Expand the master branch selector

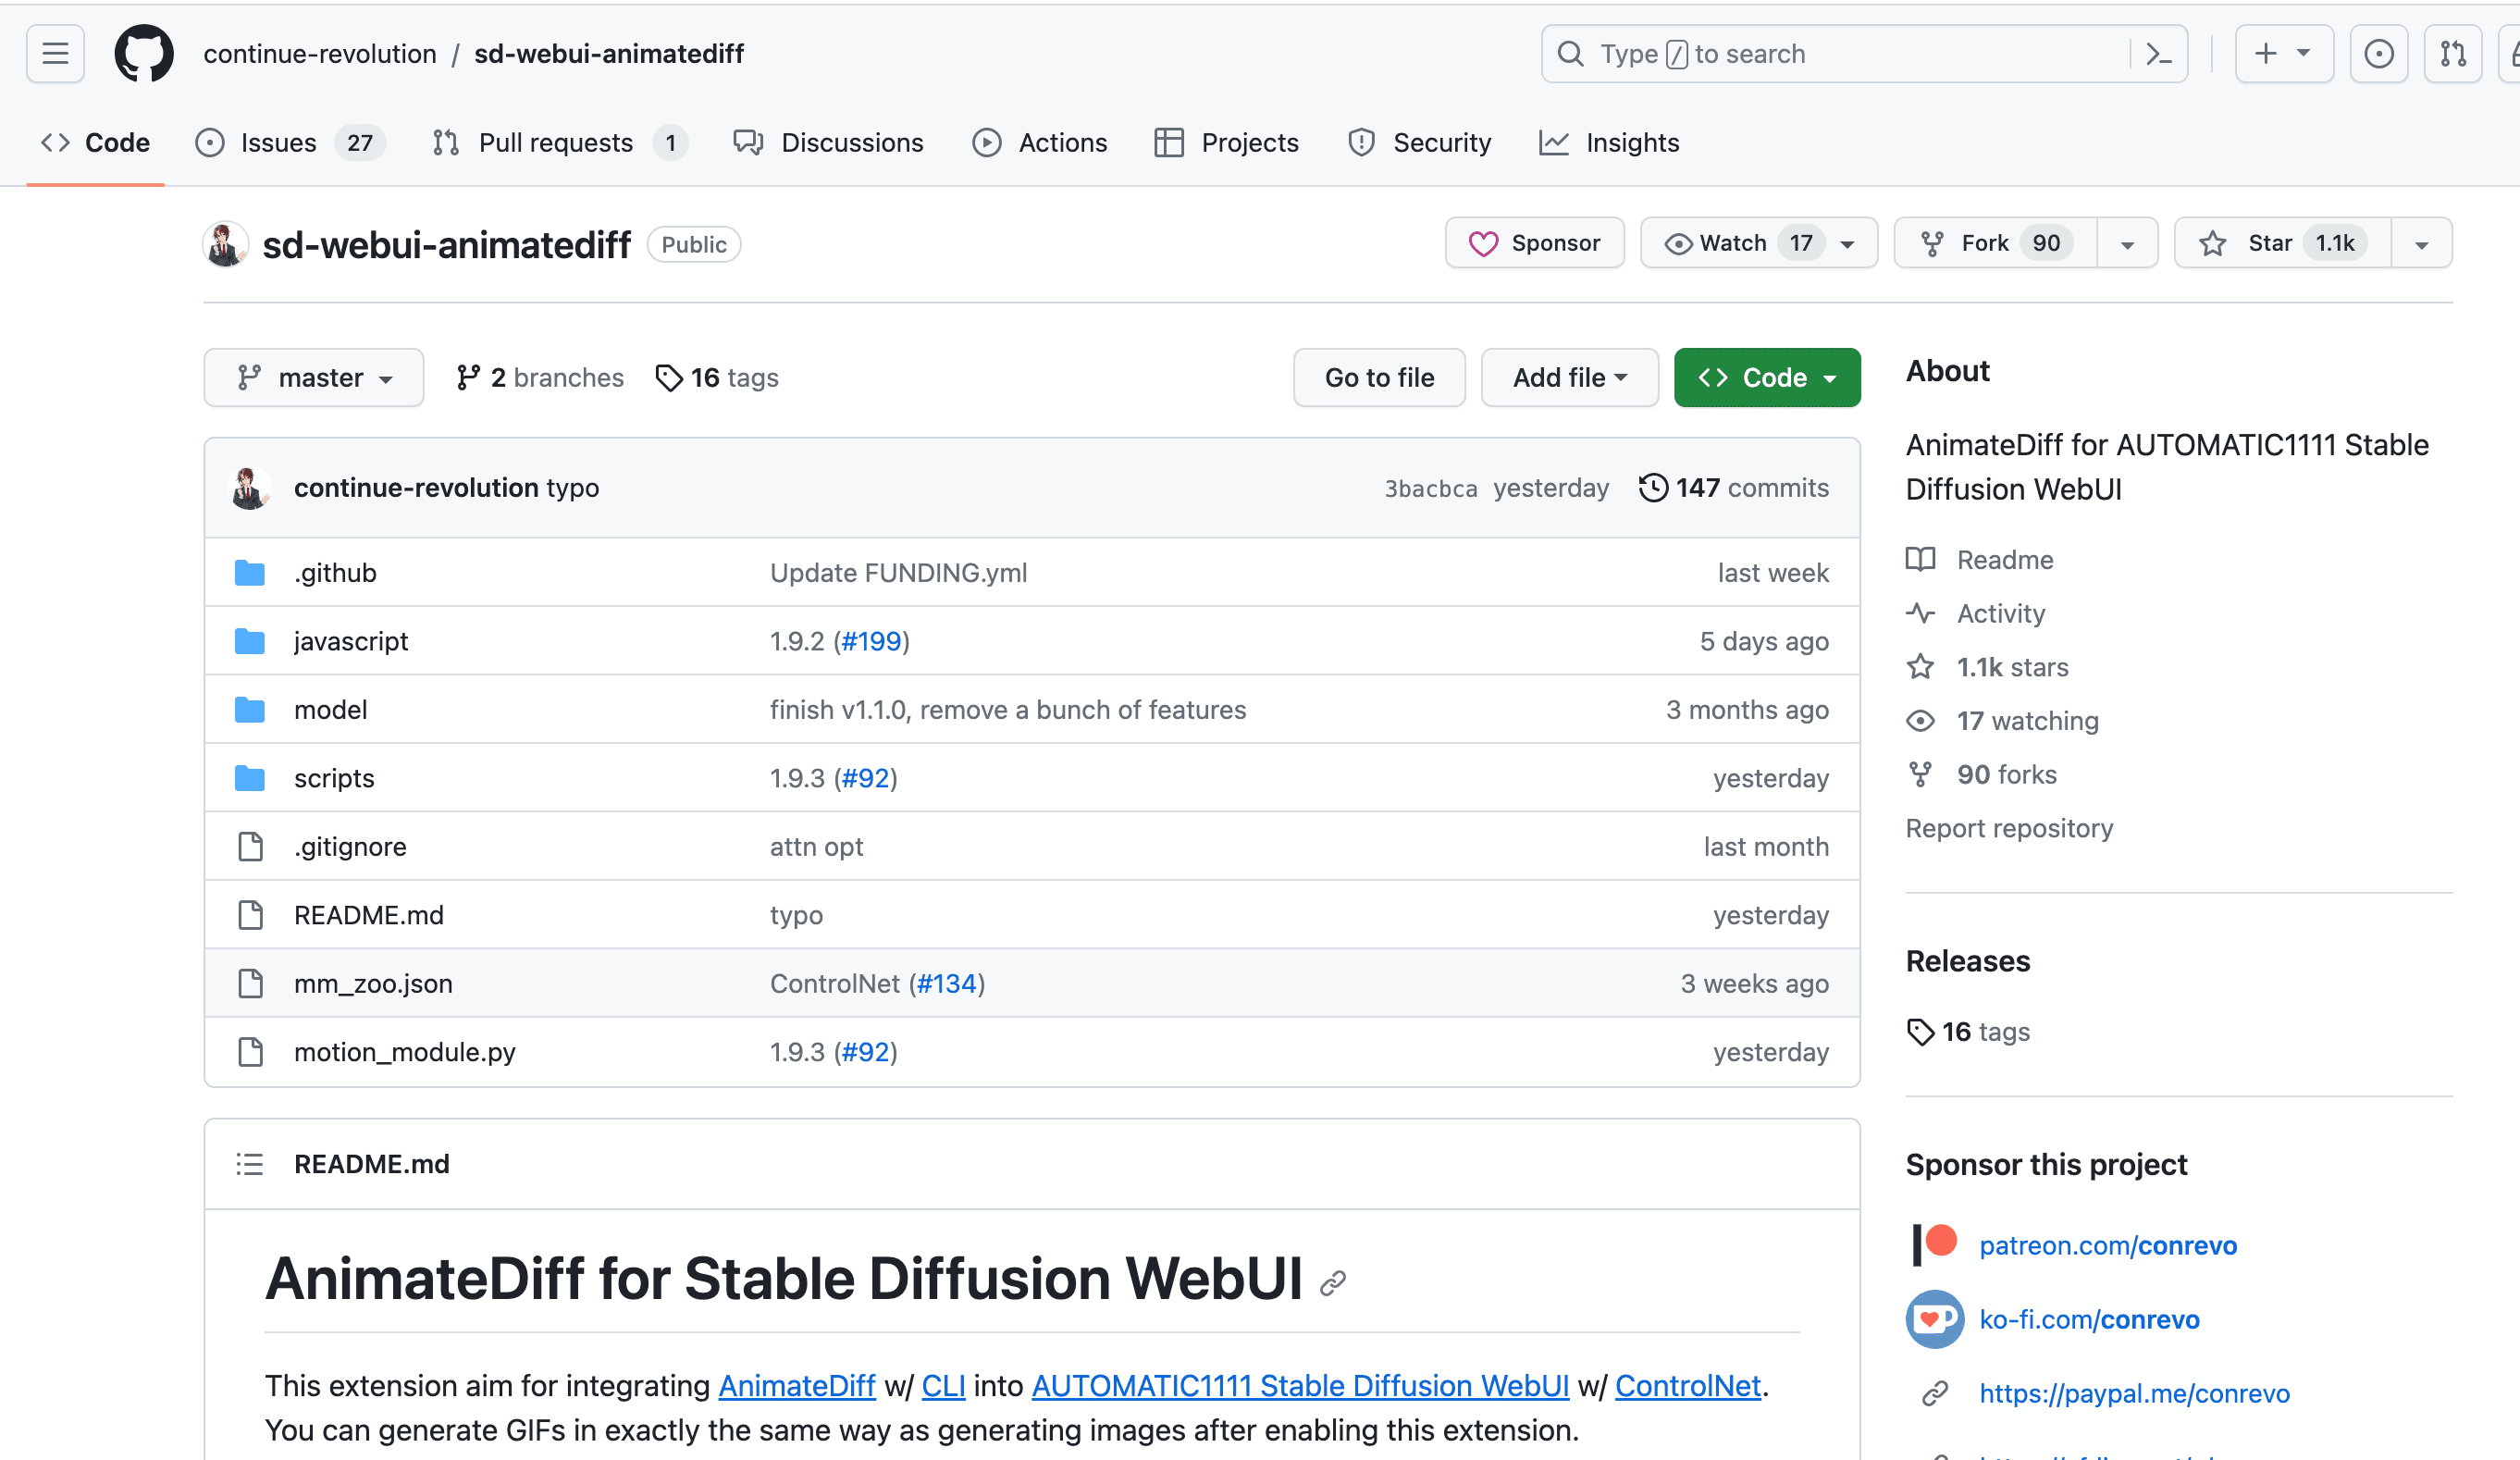point(314,378)
